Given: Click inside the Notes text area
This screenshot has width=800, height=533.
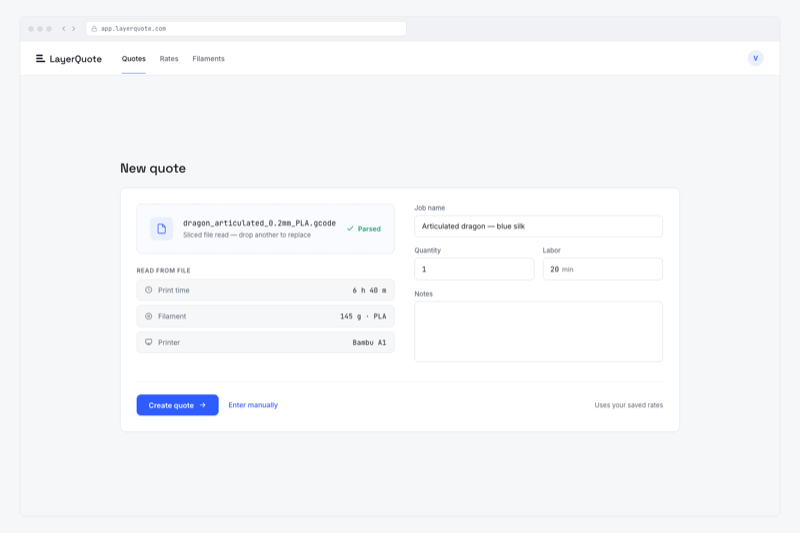Looking at the screenshot, I should pyautogui.click(x=538, y=332).
